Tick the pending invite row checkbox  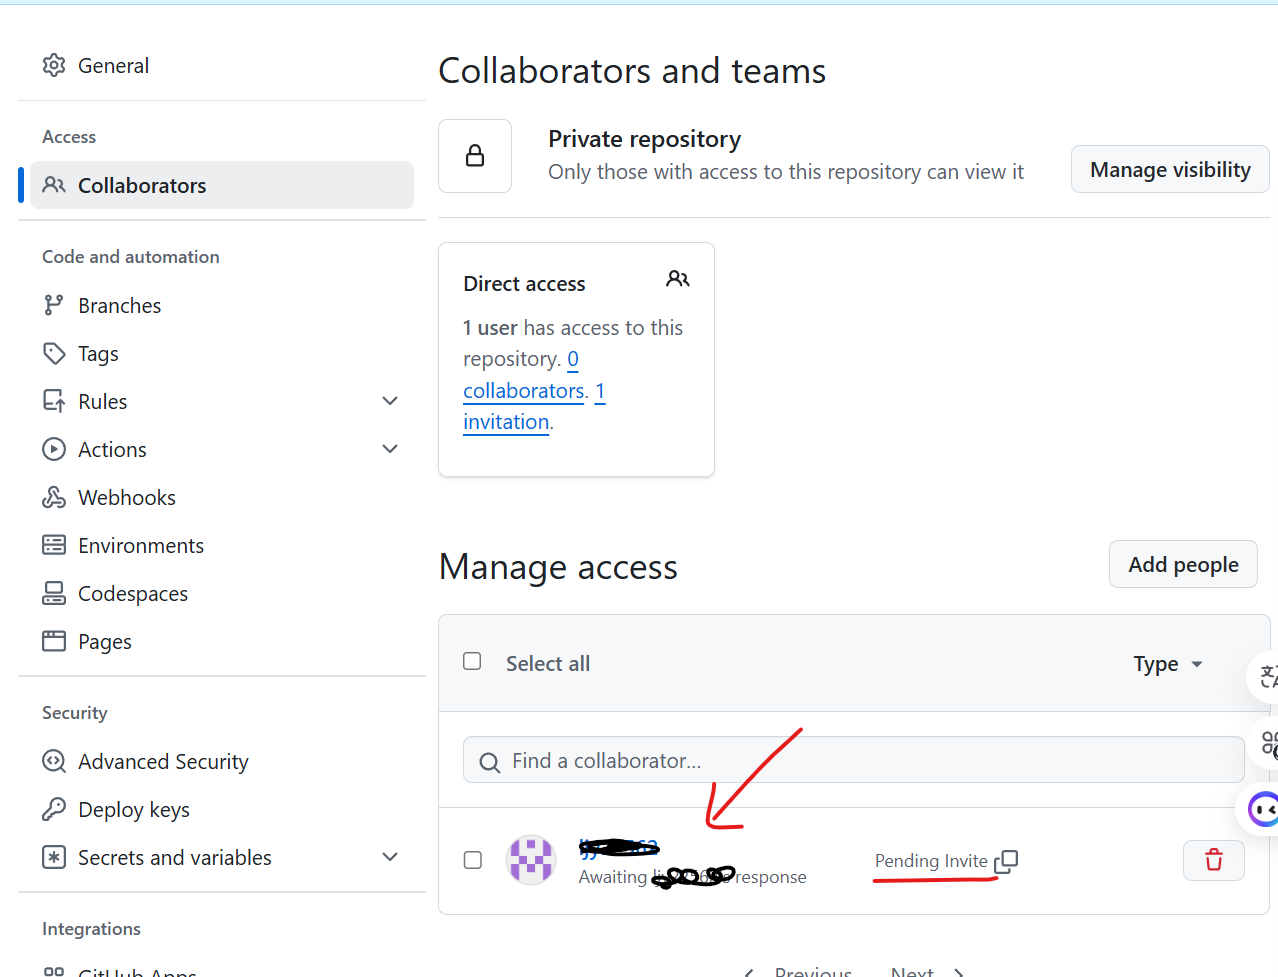point(473,860)
